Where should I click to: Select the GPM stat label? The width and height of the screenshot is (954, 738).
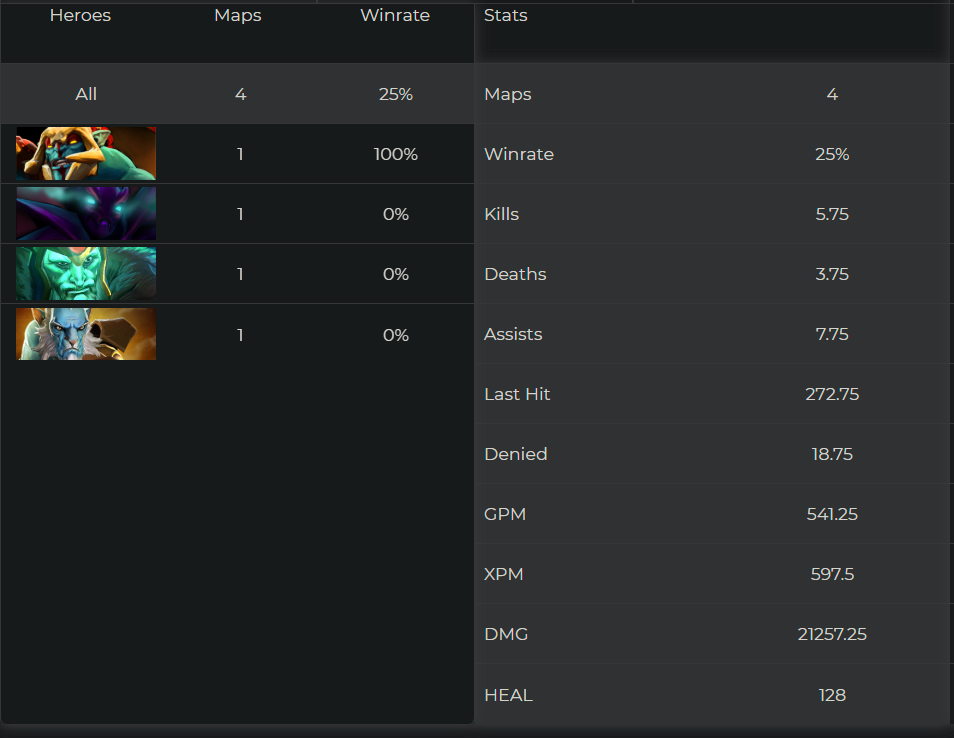505,514
